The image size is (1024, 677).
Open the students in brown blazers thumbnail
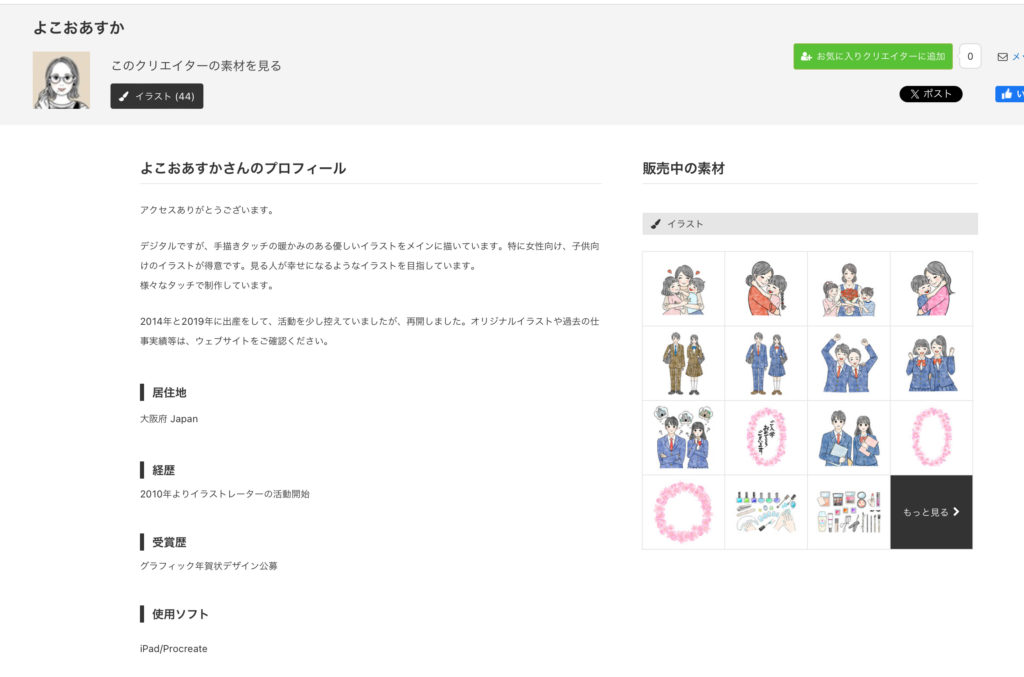683,363
